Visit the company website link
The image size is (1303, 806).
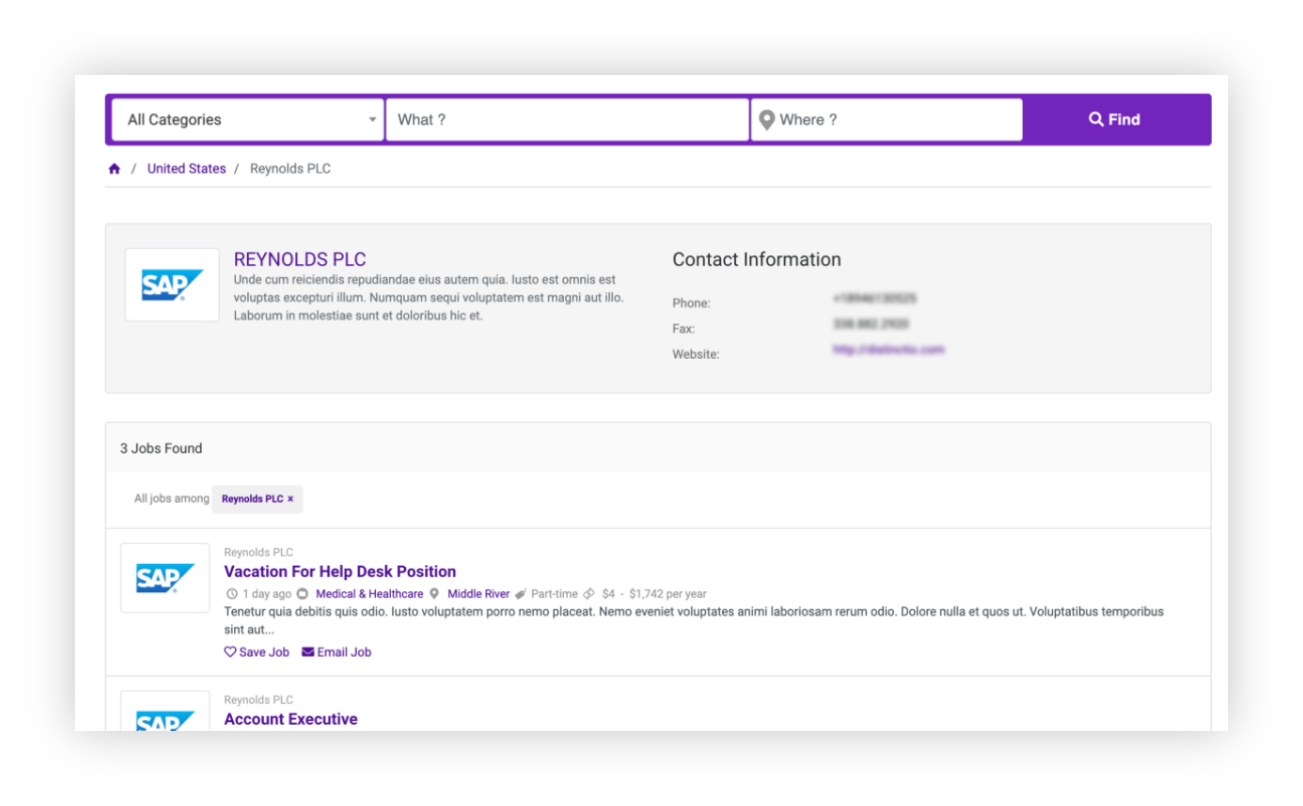[888, 350]
